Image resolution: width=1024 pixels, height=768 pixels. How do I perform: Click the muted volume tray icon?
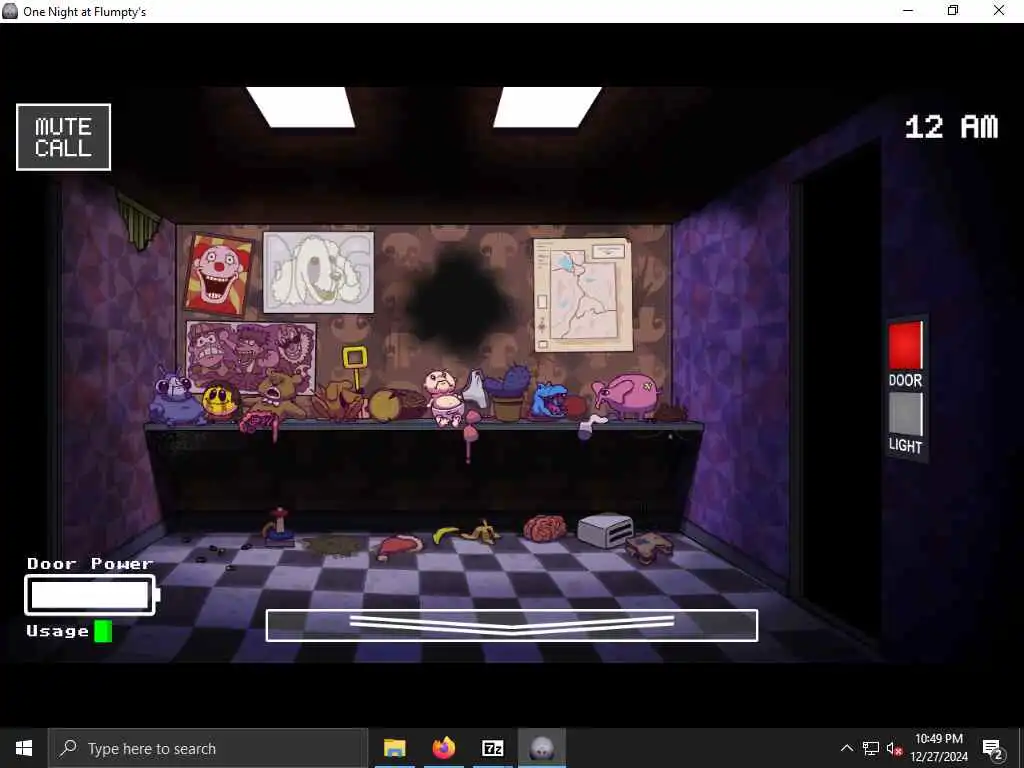tap(895, 748)
